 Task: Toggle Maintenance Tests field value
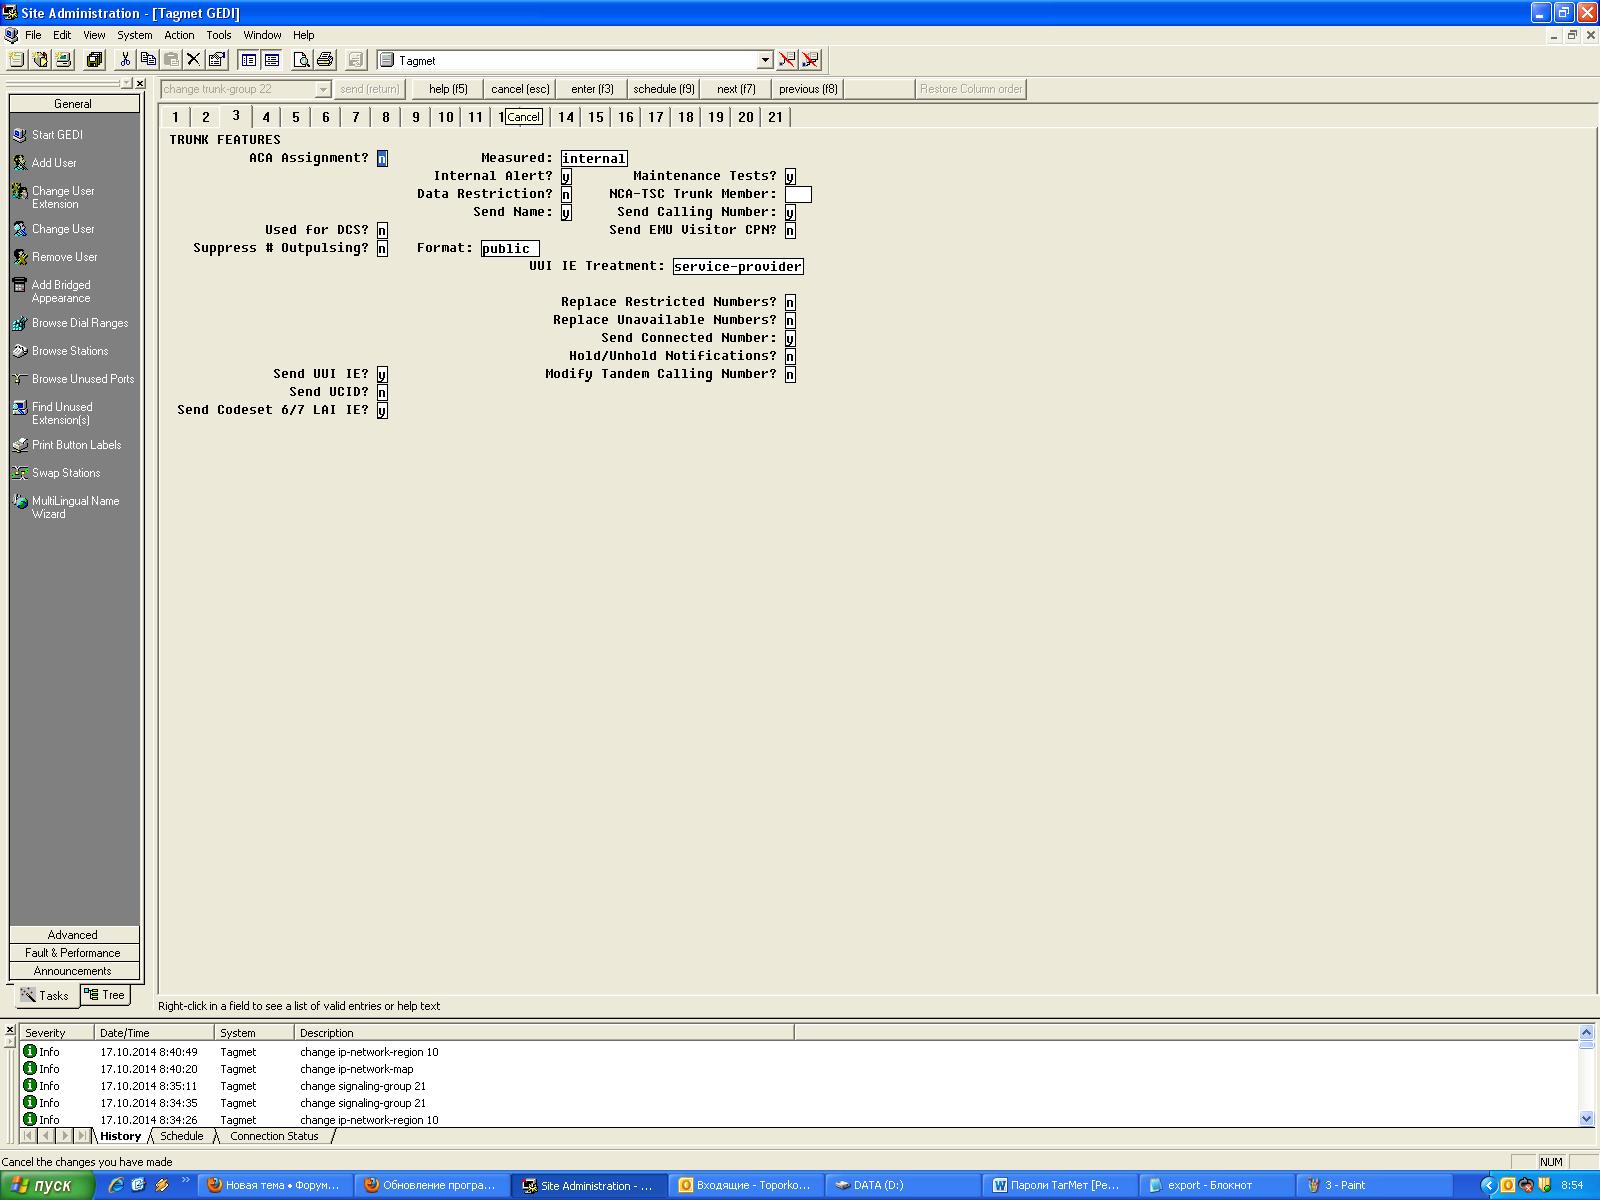coord(790,176)
